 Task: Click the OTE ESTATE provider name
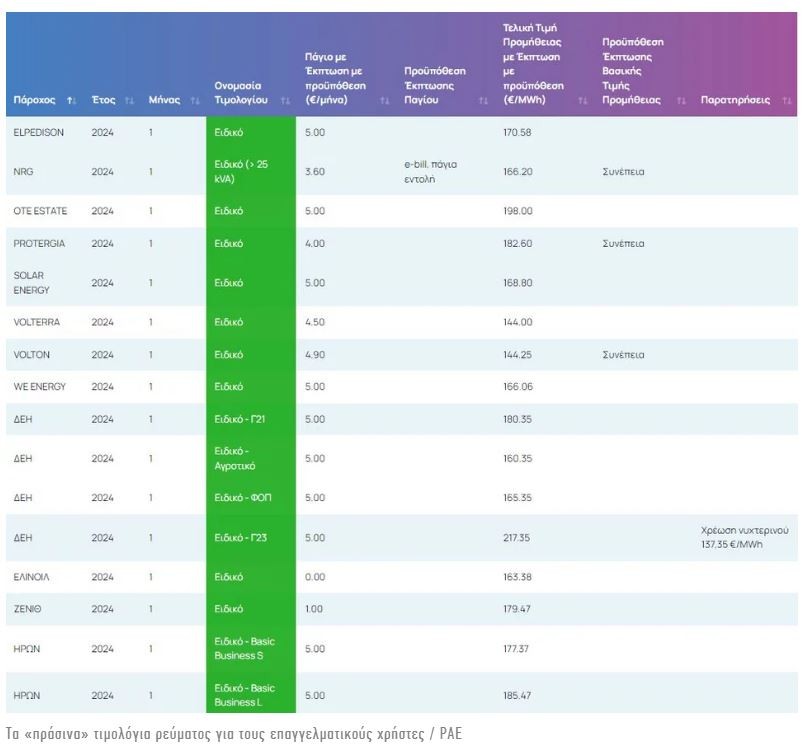point(40,211)
